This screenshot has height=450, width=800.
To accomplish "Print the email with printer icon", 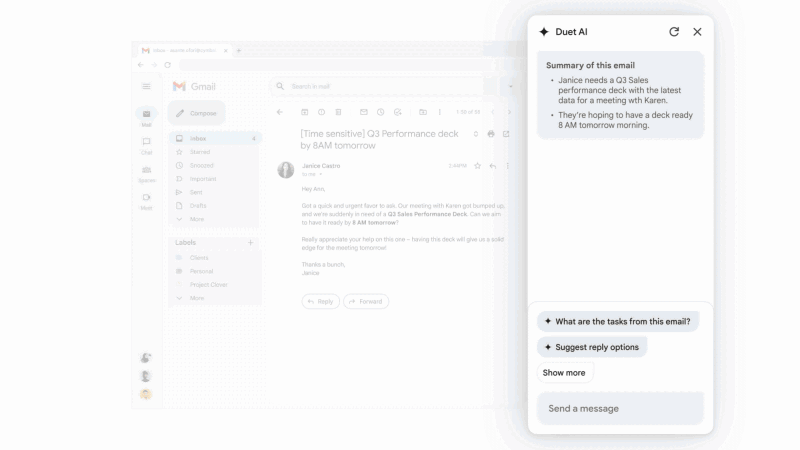I will pos(491,134).
